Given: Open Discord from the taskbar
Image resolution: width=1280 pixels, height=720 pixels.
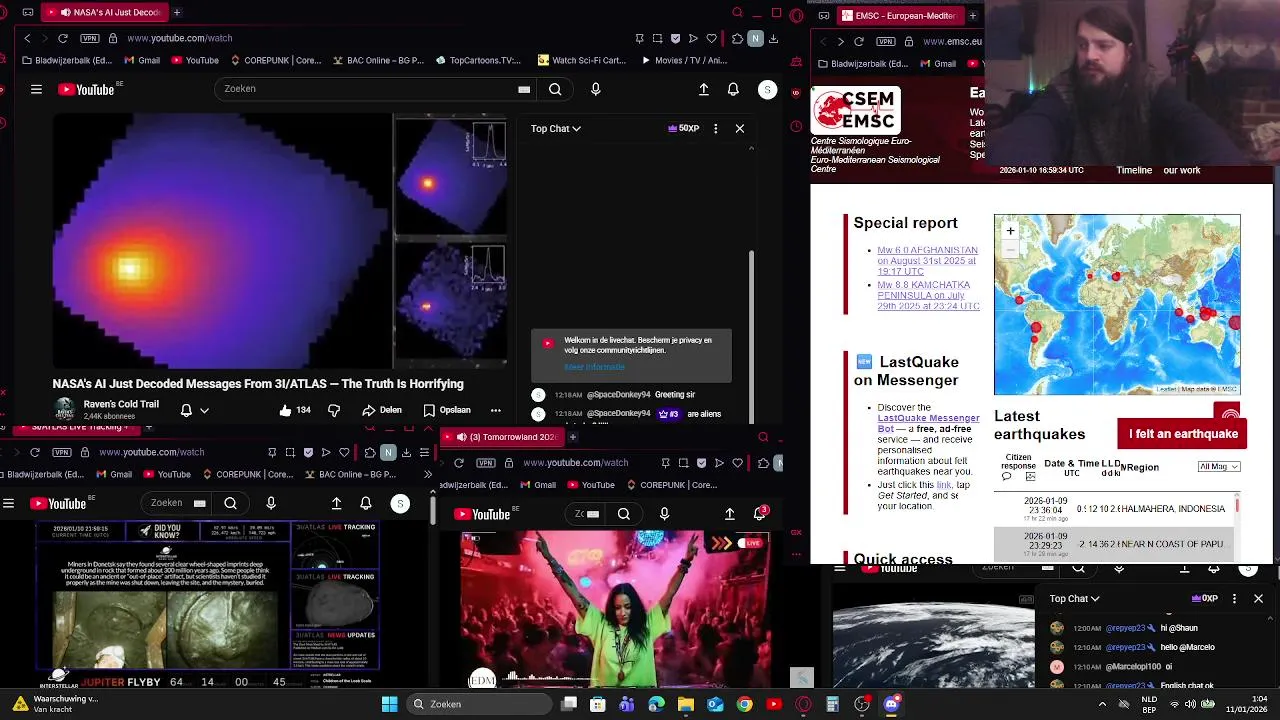Looking at the screenshot, I should click(891, 704).
